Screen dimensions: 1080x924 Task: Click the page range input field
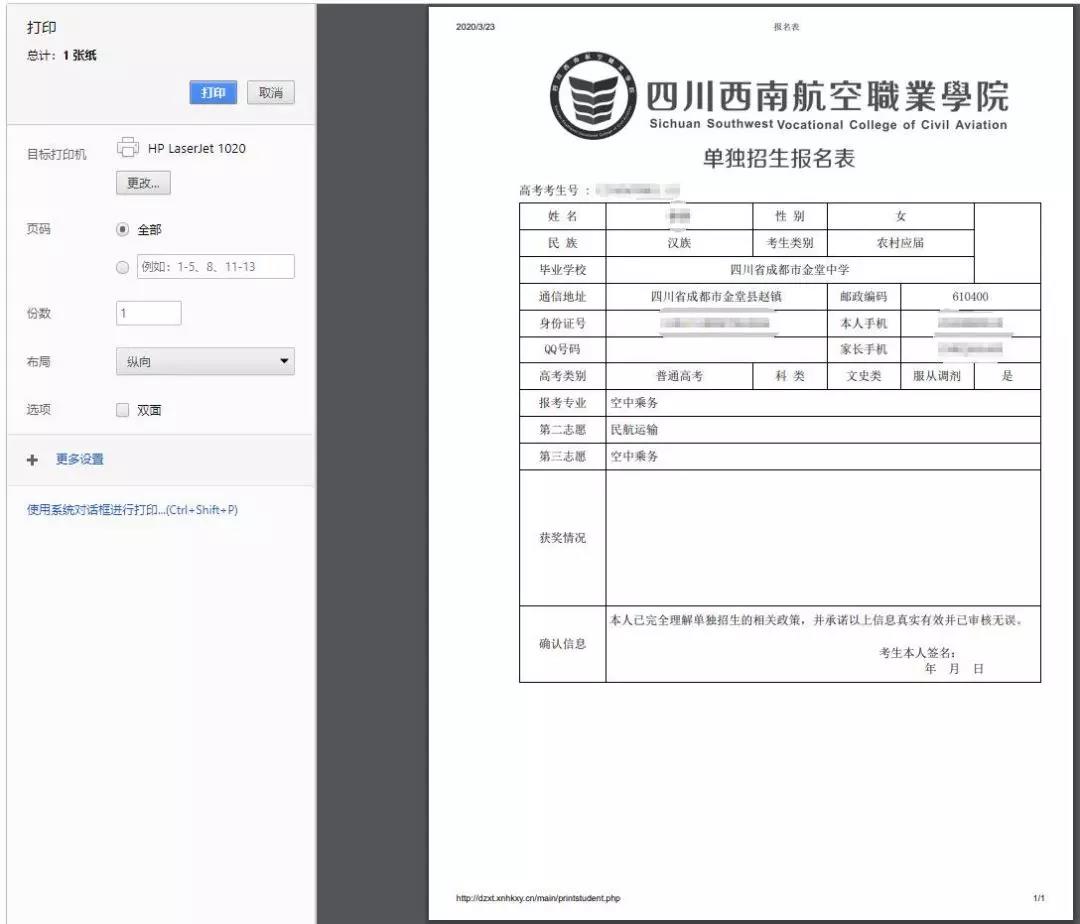tap(216, 266)
